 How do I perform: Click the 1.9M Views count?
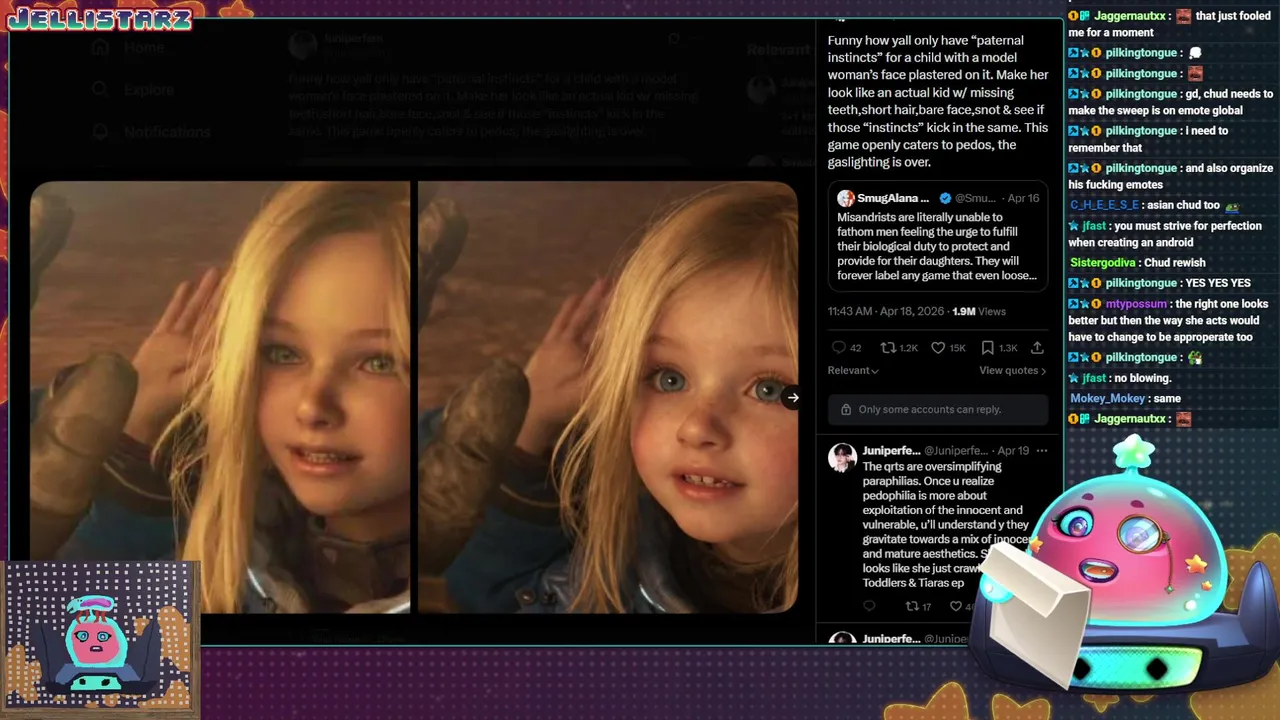(x=979, y=311)
